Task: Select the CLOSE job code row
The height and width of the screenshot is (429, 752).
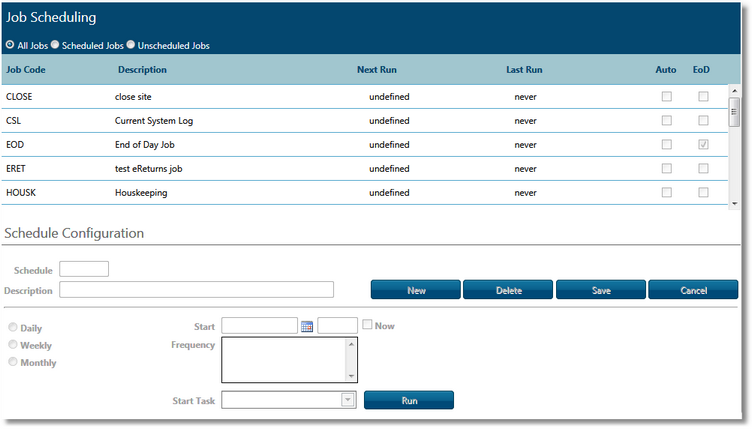Action: pyautogui.click(x=364, y=96)
